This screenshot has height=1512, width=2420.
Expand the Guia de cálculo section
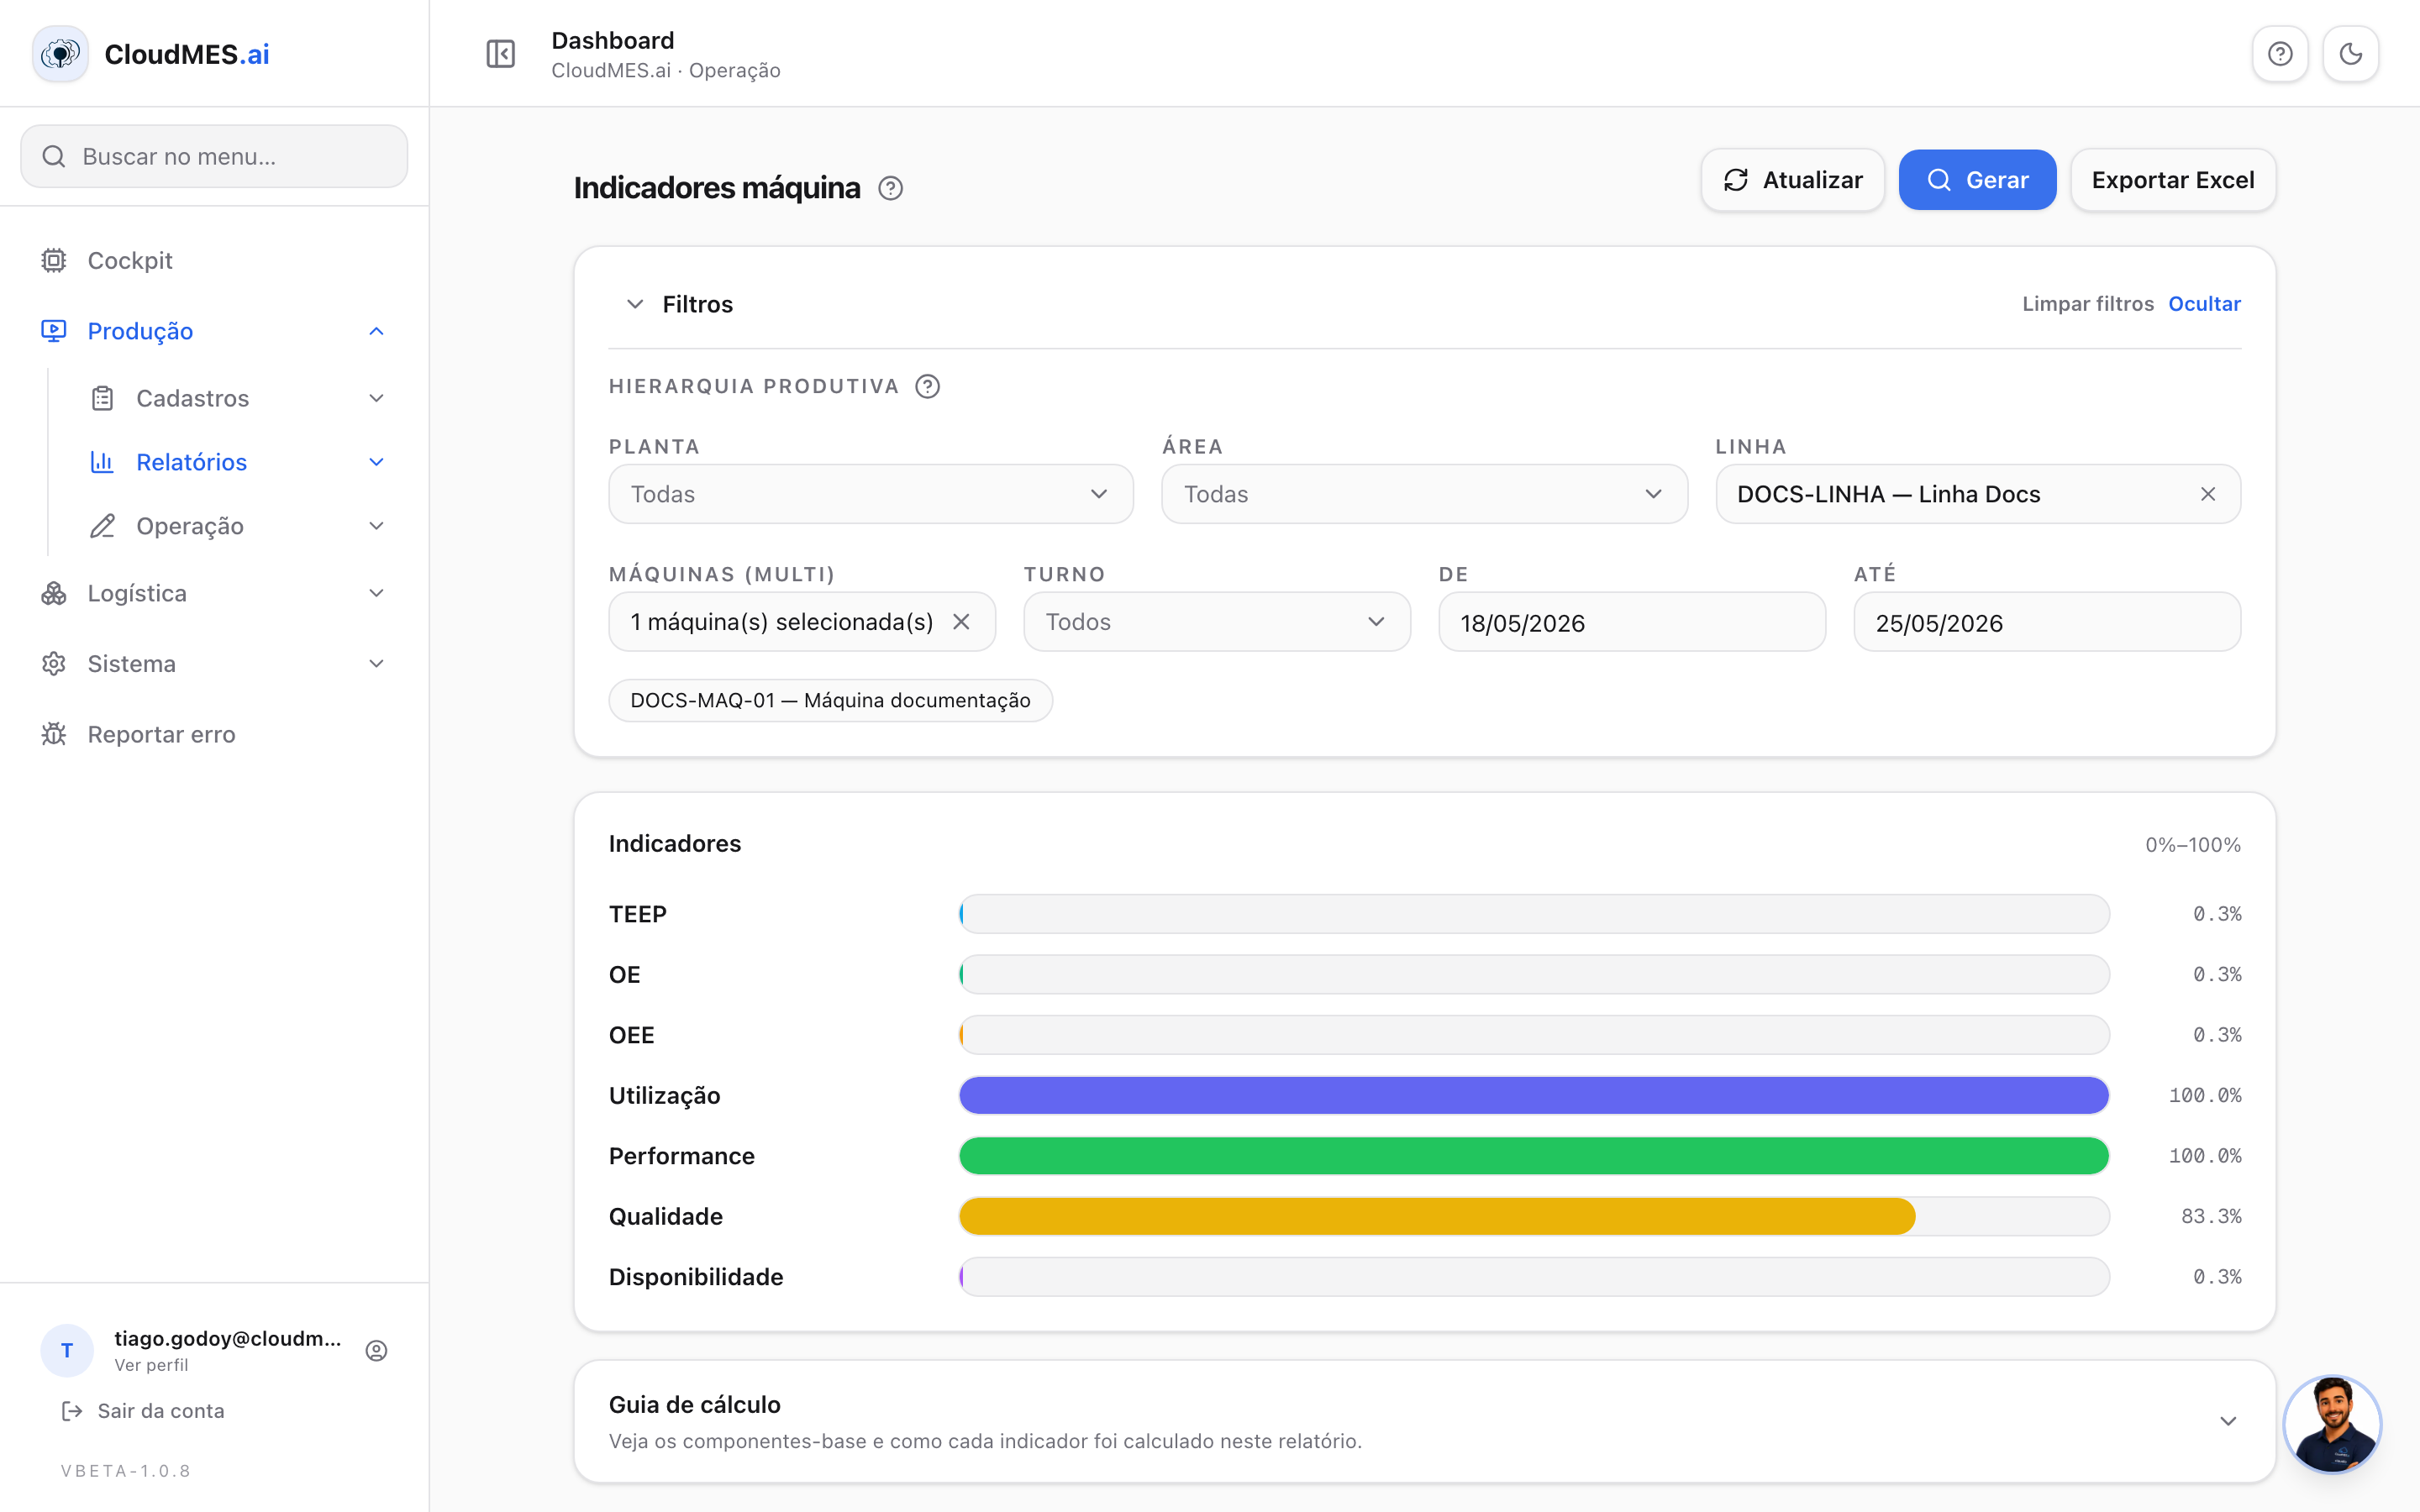2228,1421
